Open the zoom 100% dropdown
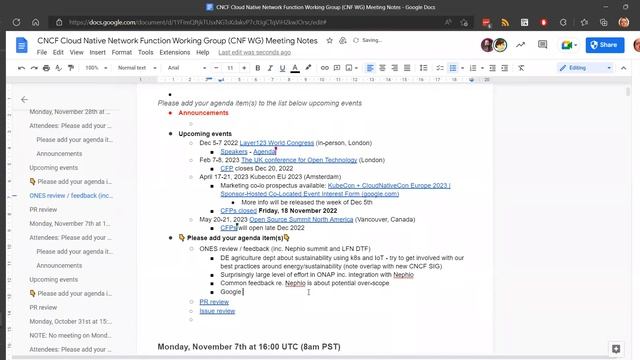Screen dimensions: 640x360 (96, 68)
